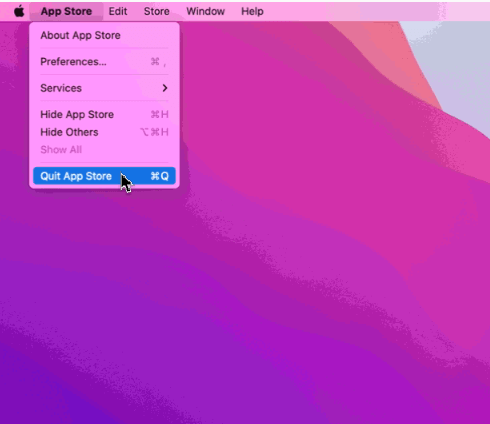This screenshot has width=490, height=424.
Task: Click the ⌥⌘H shortcut hint for Hide Others
Action: pyautogui.click(x=154, y=132)
